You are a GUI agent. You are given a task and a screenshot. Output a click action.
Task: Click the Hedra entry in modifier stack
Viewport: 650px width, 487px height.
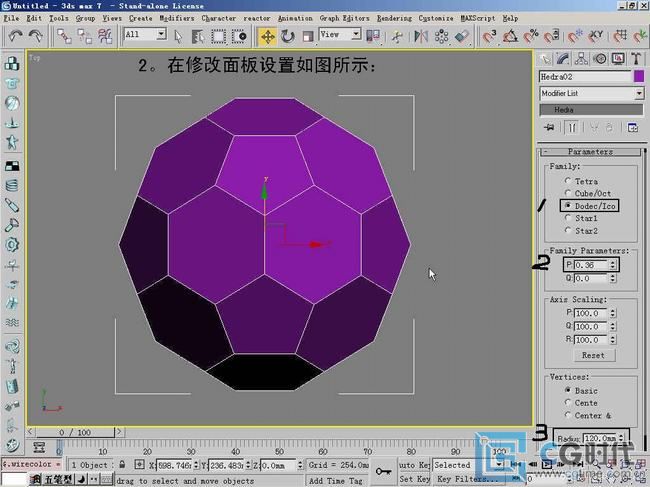click(x=591, y=110)
